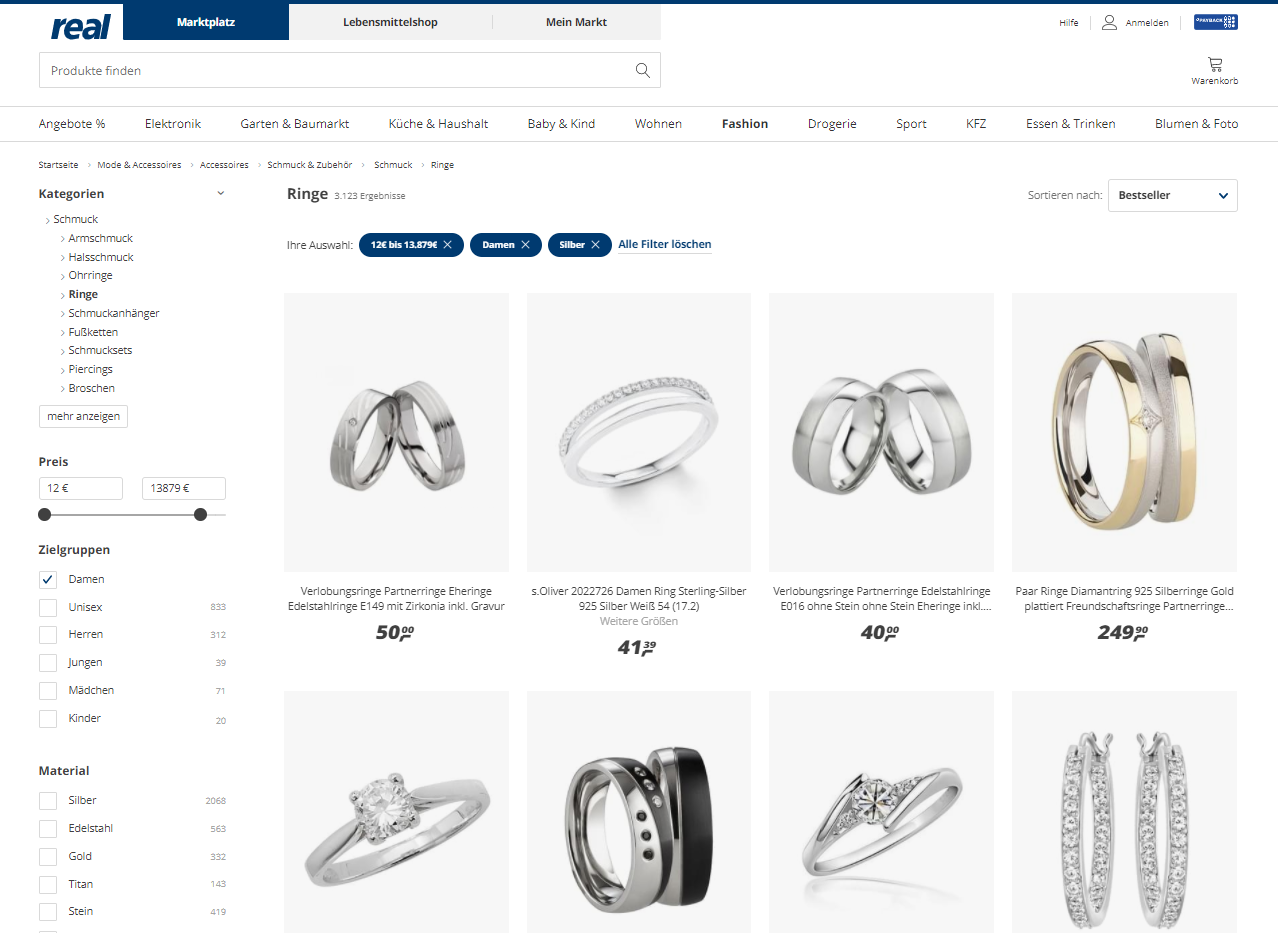
Task: Click the Anmelden user icon
Action: point(1109,22)
